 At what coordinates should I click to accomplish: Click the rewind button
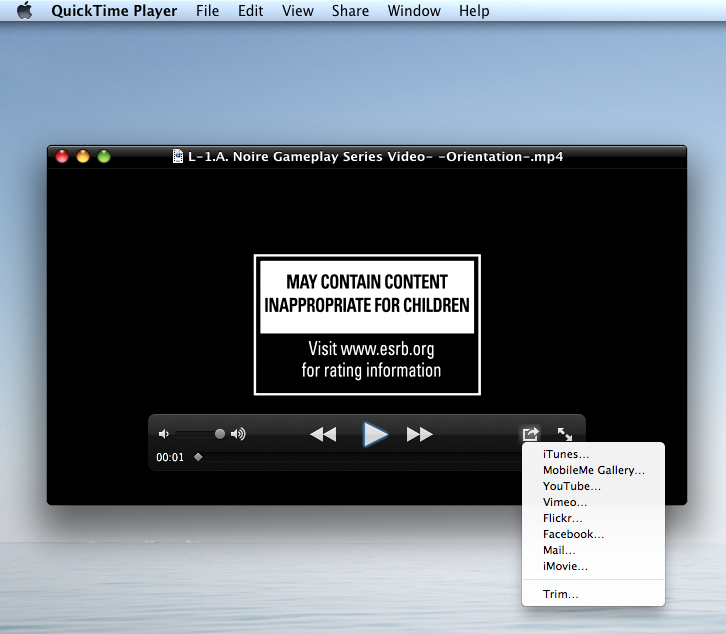pos(323,434)
